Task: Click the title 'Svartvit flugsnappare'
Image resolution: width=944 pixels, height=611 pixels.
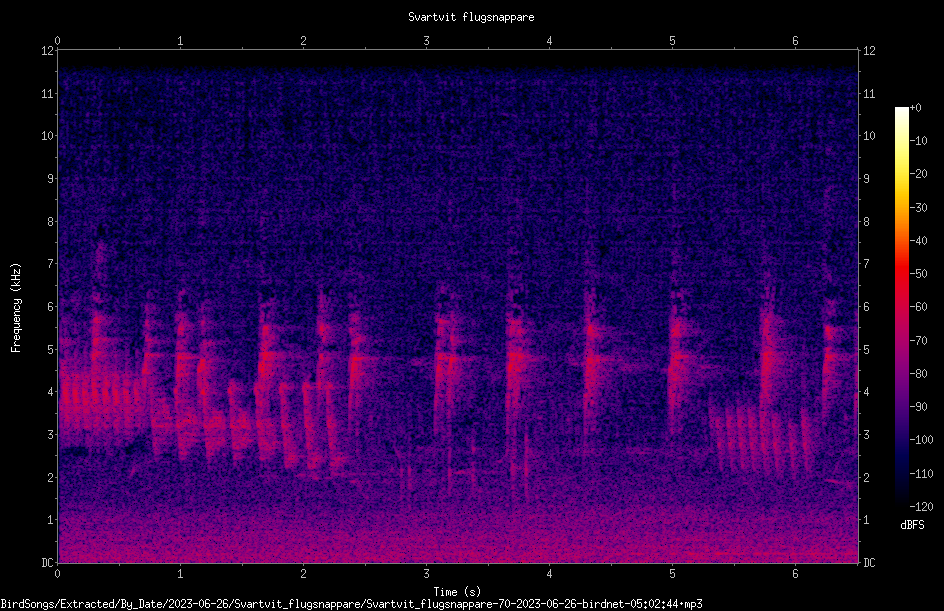Action: (471, 17)
